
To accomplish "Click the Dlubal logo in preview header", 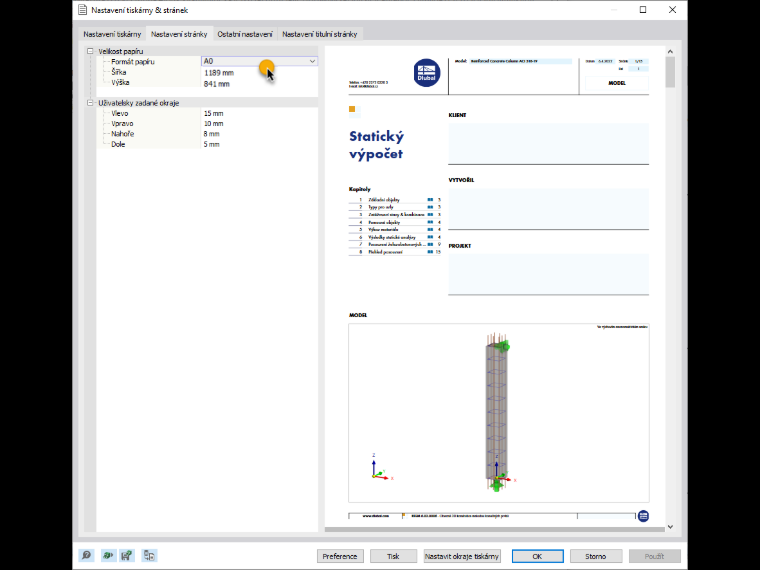I will 427,73.
